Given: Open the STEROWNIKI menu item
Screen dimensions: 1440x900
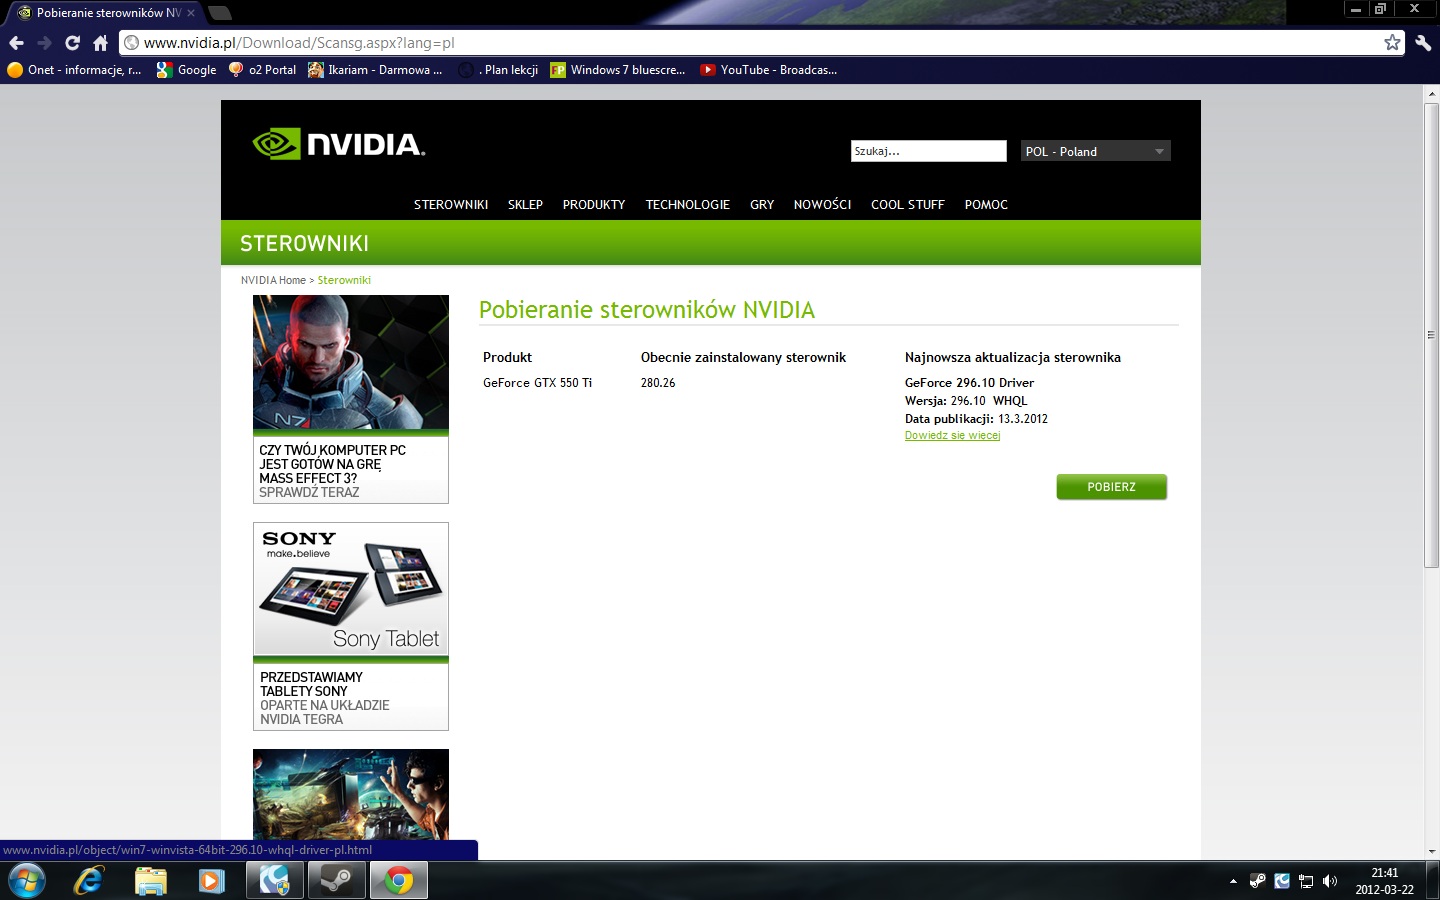Looking at the screenshot, I should point(451,204).
